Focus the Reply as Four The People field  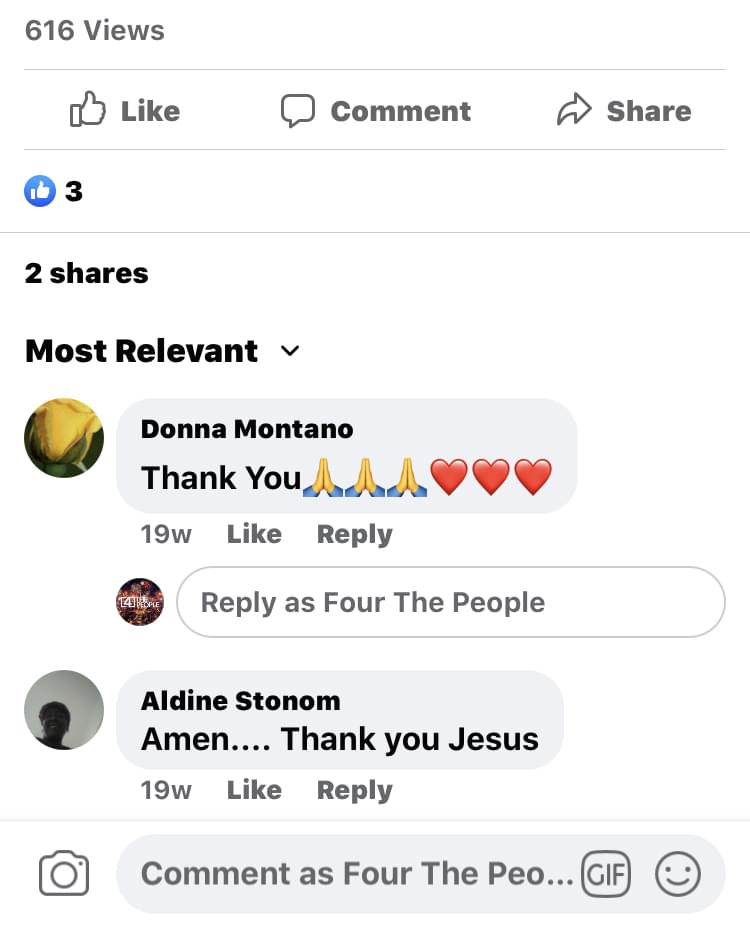(450, 602)
